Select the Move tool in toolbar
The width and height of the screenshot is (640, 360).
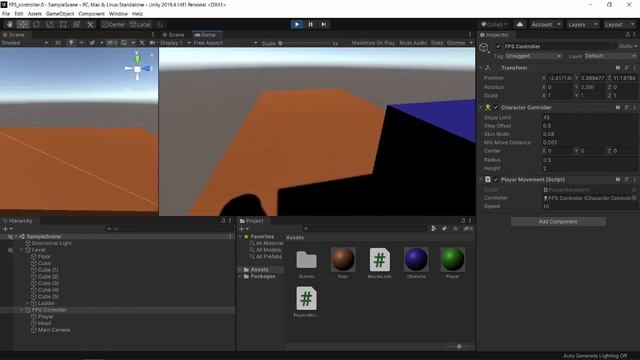(x=23, y=24)
